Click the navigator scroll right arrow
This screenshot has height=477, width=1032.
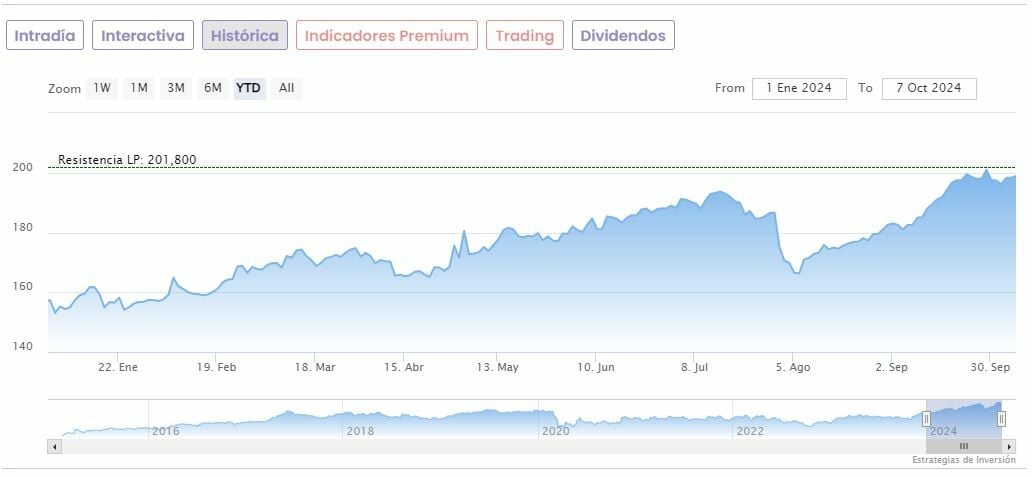pos(1010,447)
